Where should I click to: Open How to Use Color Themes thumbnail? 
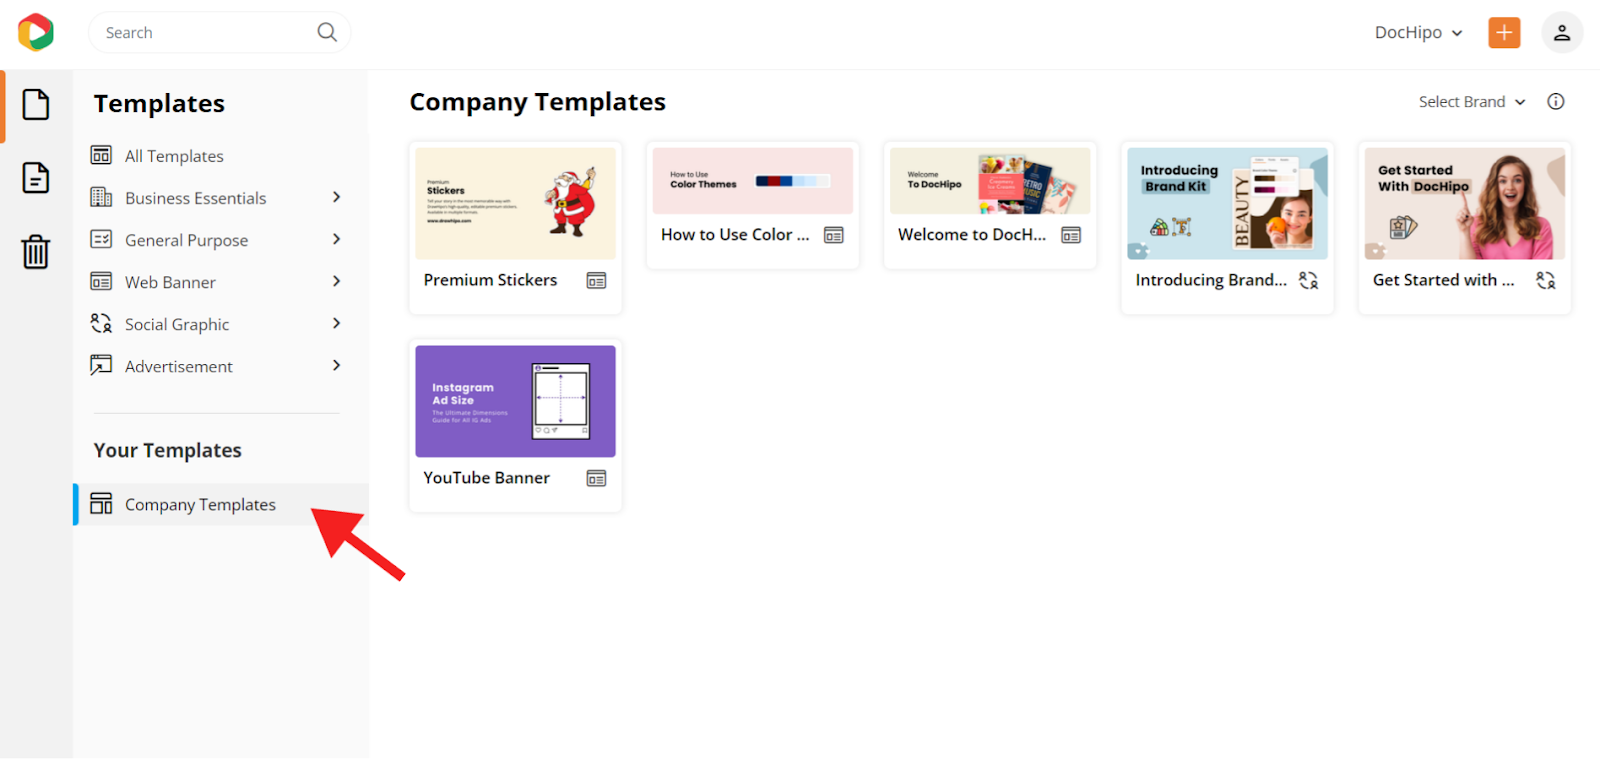point(753,181)
